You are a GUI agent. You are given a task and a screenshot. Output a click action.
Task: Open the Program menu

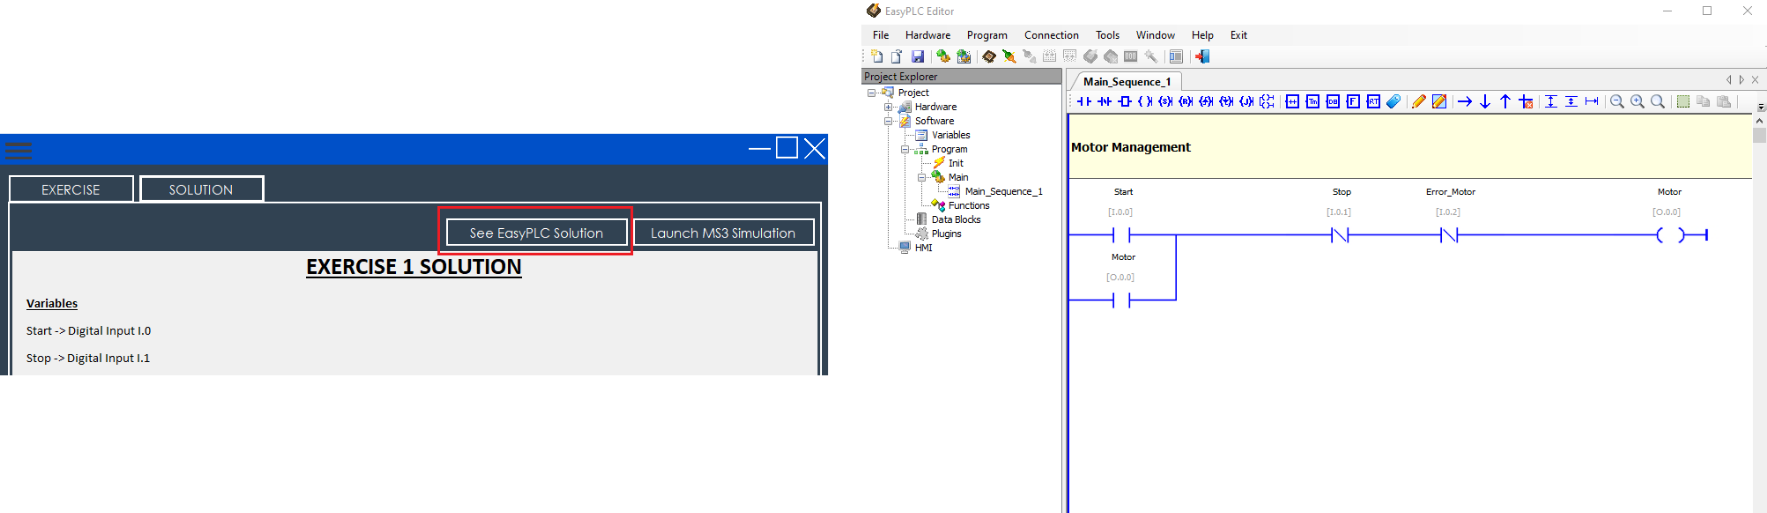(x=987, y=35)
